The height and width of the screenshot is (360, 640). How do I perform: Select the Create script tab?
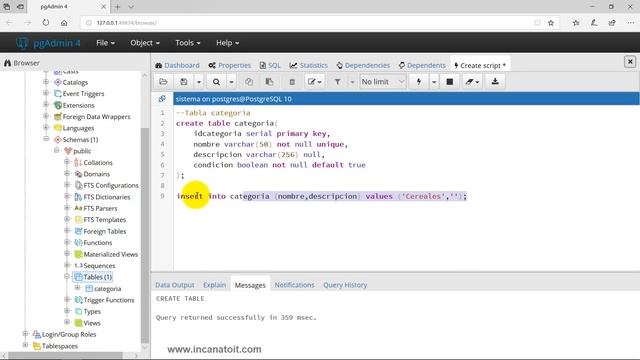pyautogui.click(x=480, y=65)
